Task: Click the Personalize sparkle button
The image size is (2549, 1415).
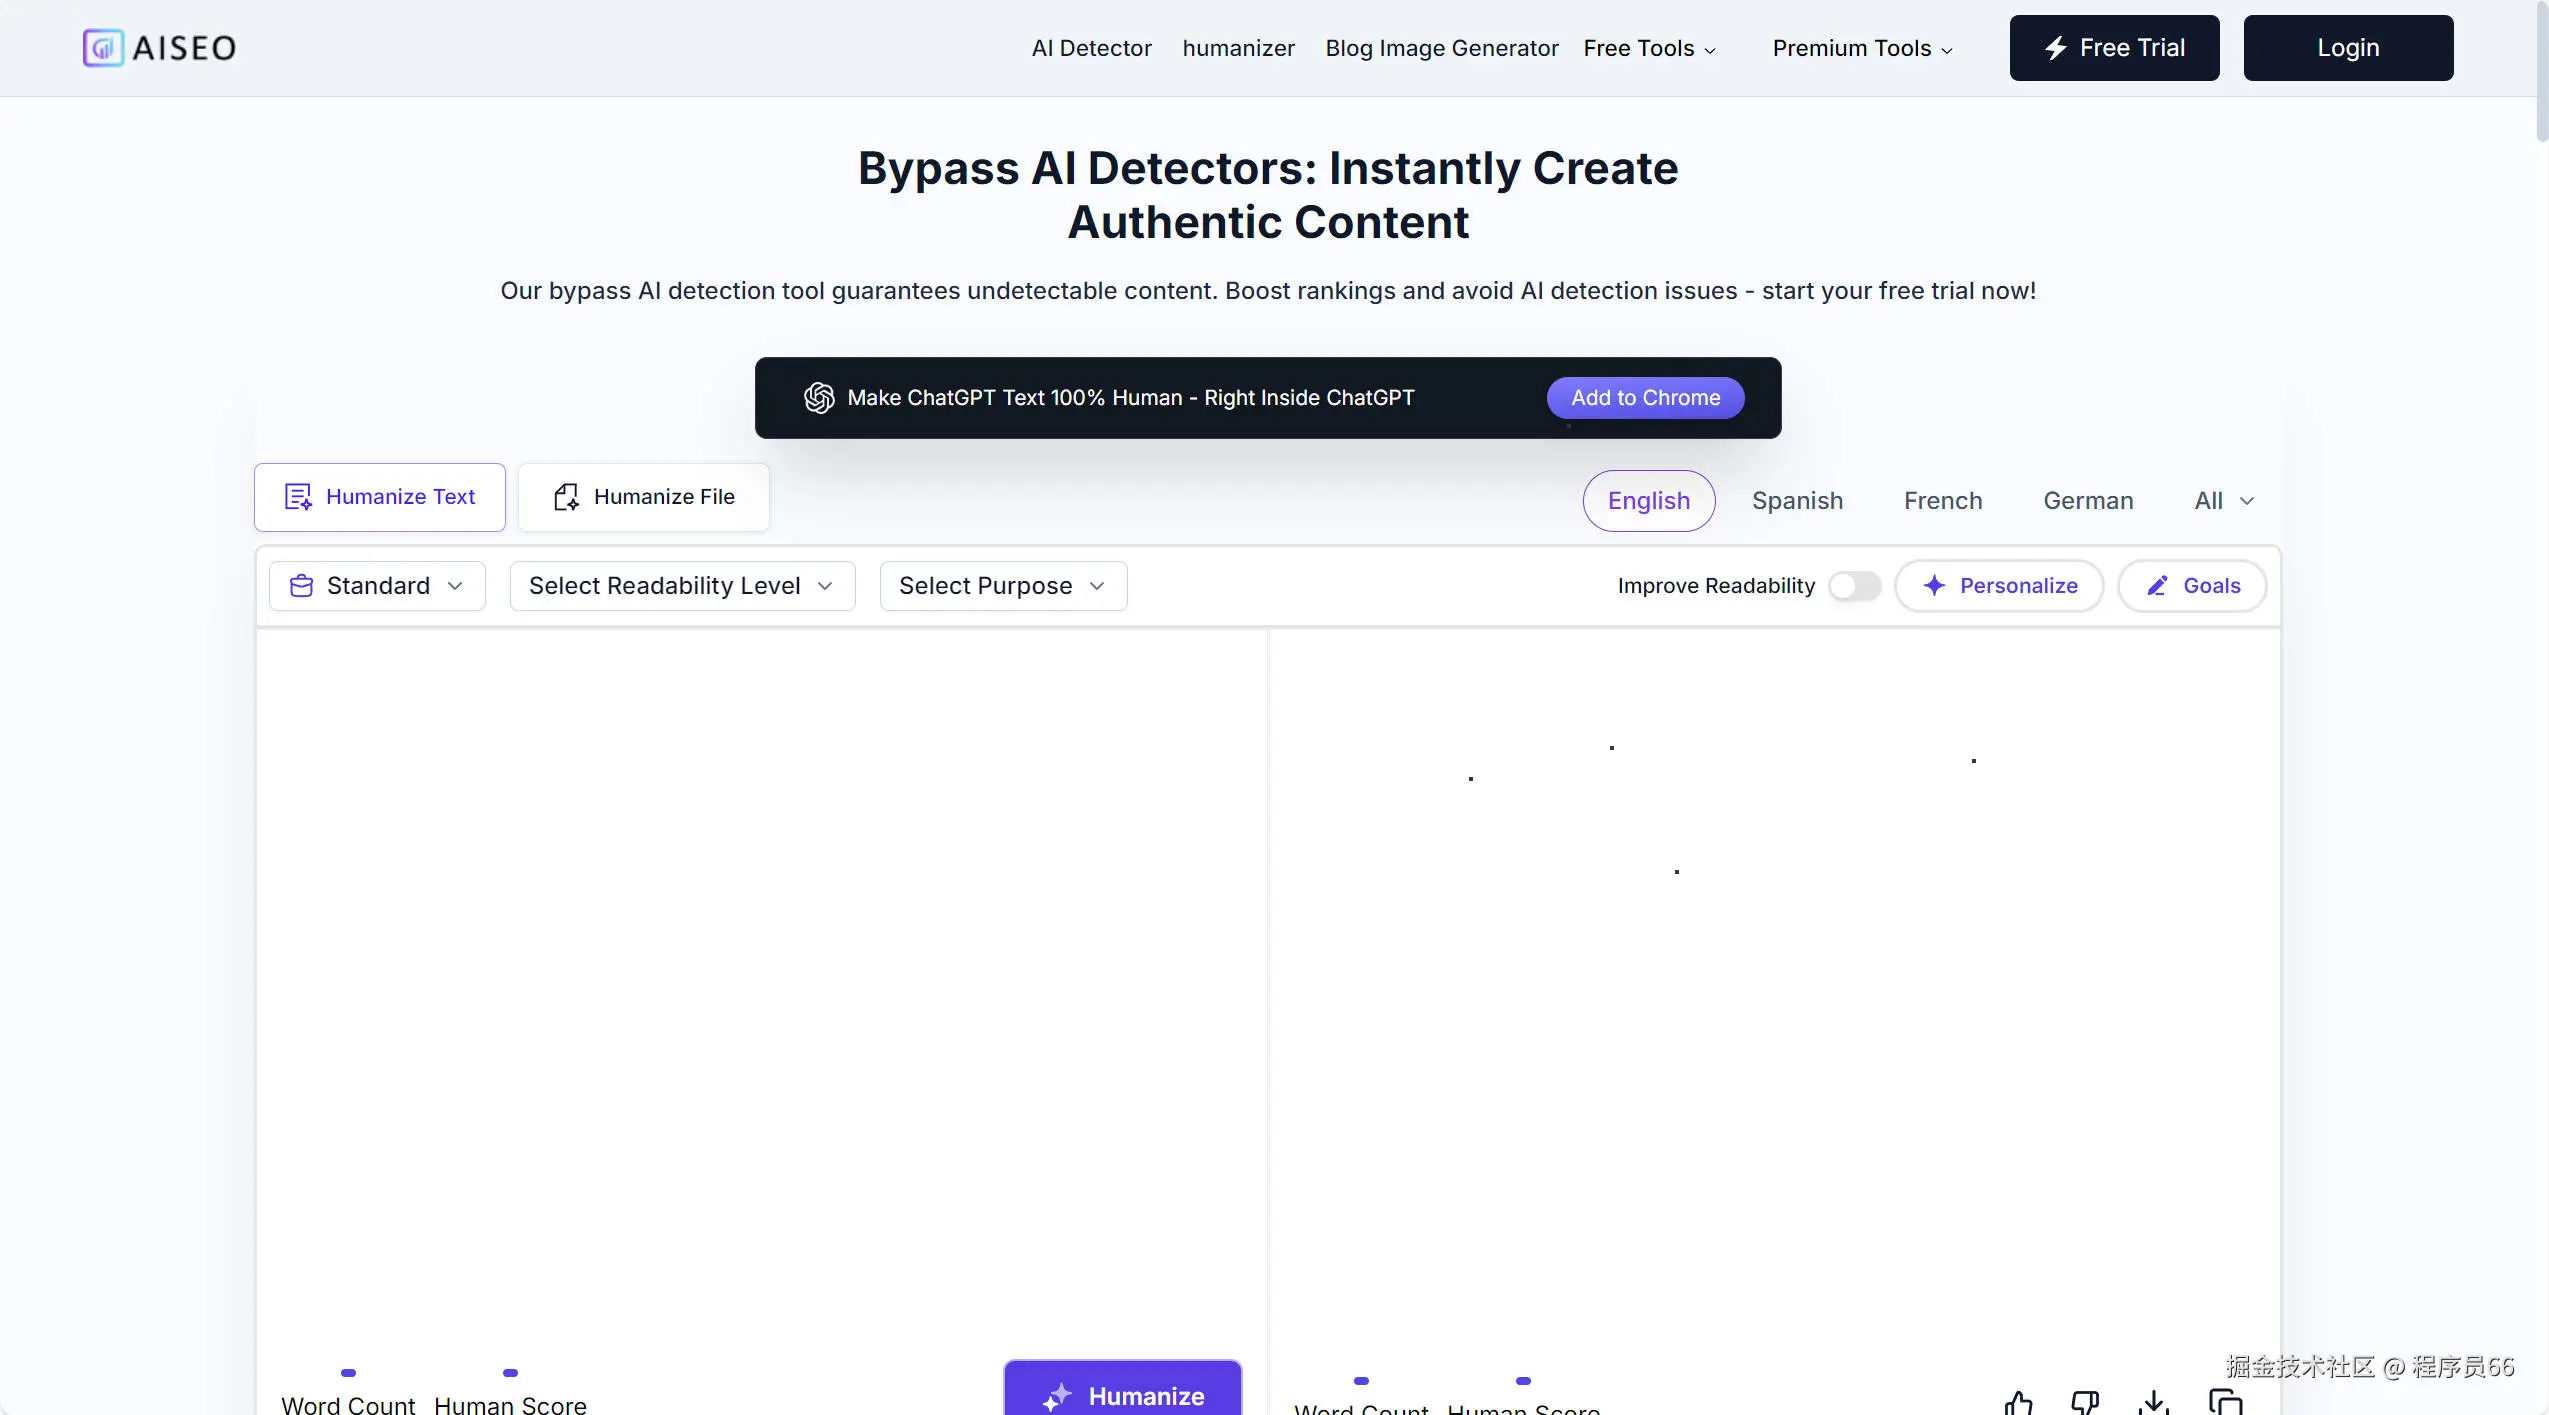Action: click(x=1999, y=586)
